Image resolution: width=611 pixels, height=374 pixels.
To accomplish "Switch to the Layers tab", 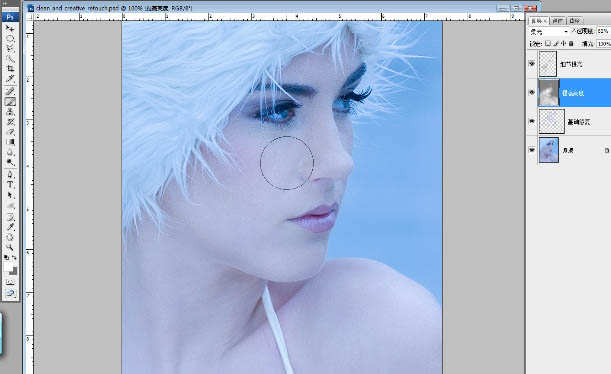I will click(539, 21).
